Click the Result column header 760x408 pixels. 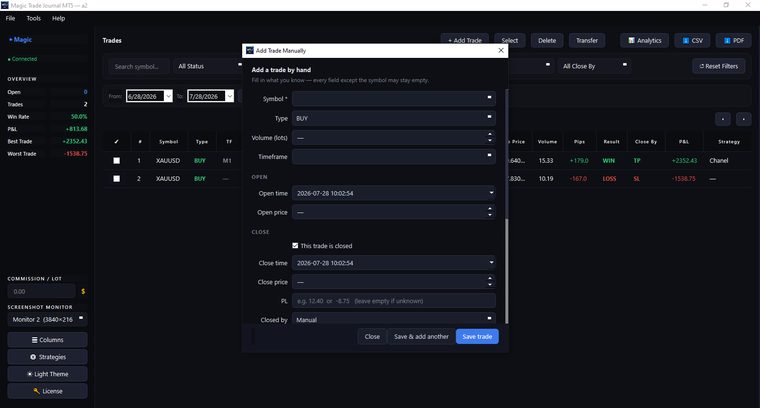click(x=612, y=142)
